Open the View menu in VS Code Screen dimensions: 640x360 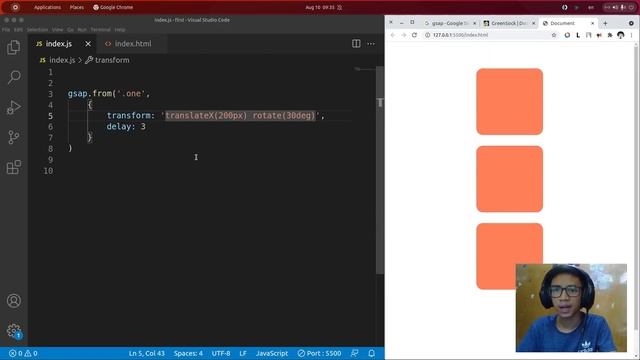58,30
